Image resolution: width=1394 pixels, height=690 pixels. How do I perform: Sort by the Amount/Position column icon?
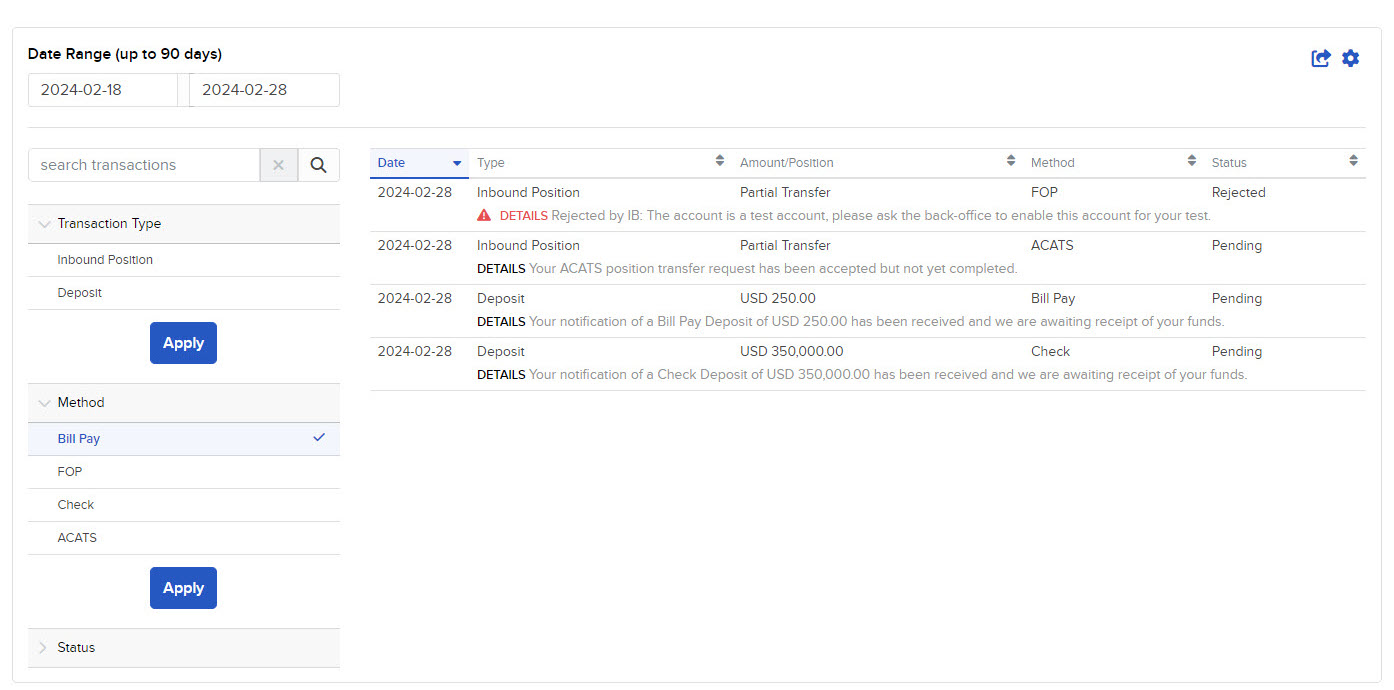click(1010, 161)
